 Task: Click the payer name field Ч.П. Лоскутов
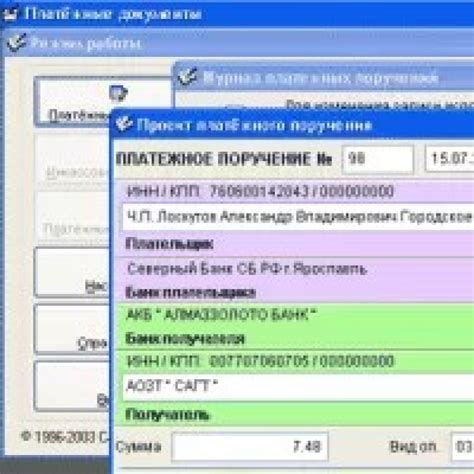coord(298,217)
